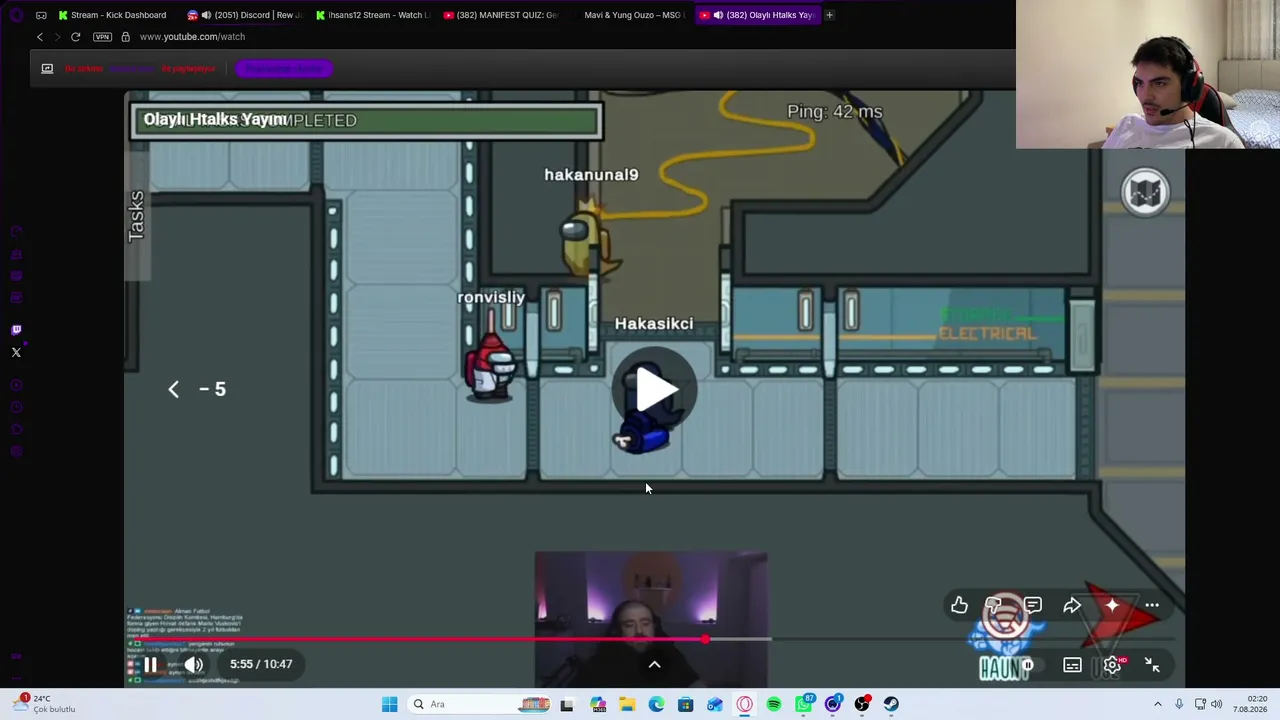Click the large play button over the video
The image size is (1280, 720).
click(656, 390)
